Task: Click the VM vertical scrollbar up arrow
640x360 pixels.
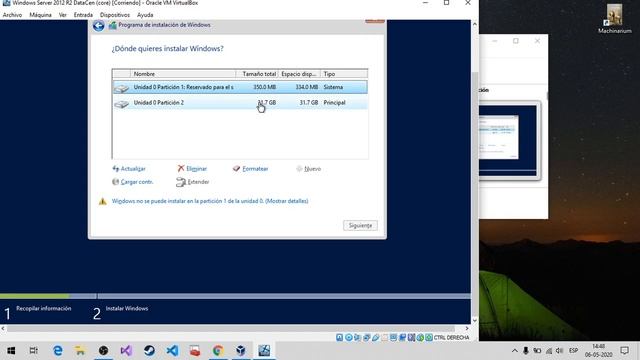Action: tap(474, 24)
